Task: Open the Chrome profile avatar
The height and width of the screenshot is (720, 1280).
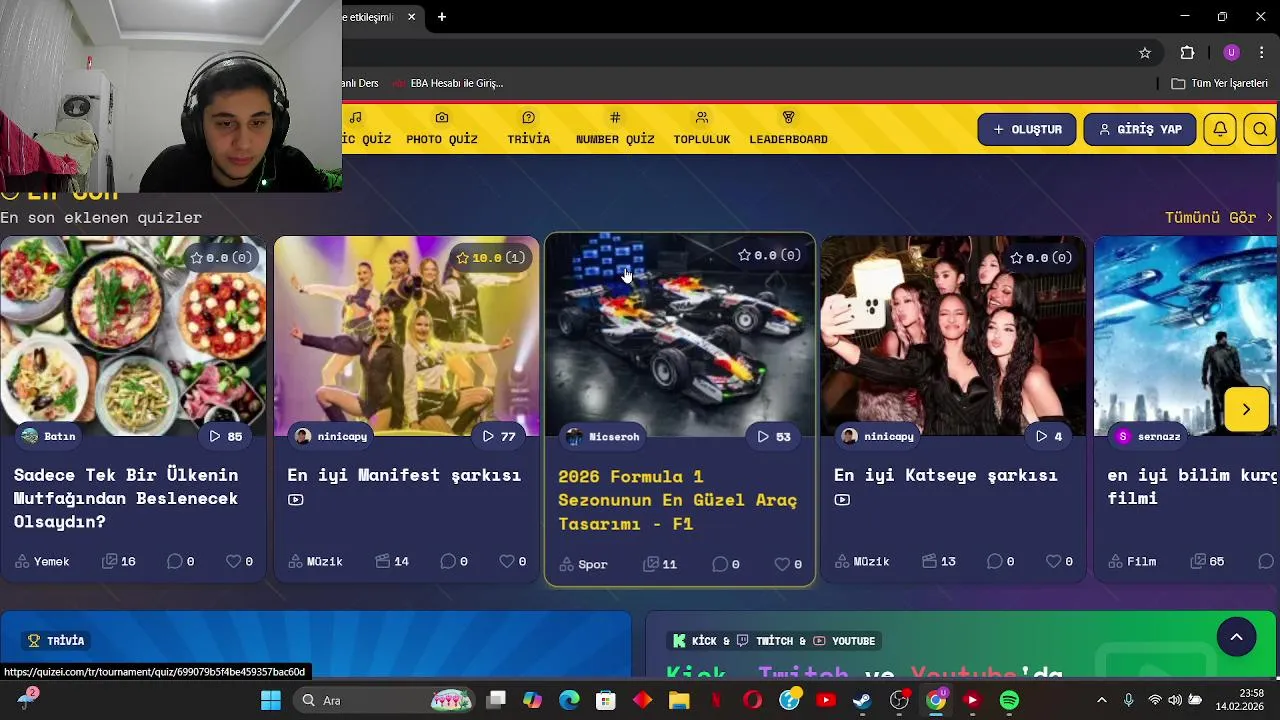Action: [1231, 53]
